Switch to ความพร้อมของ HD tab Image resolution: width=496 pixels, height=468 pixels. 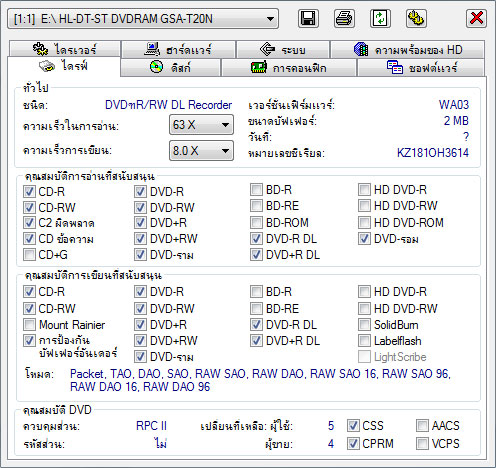point(407,49)
